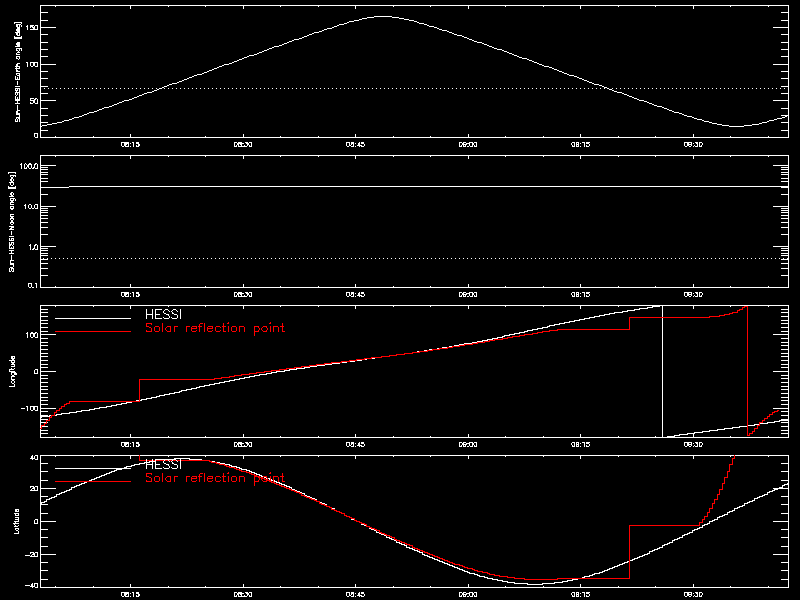The width and height of the screenshot is (800, 600).
Task: Click the '50' tick on Sun-HESSI-Earth axis
Action: [x=35, y=101]
